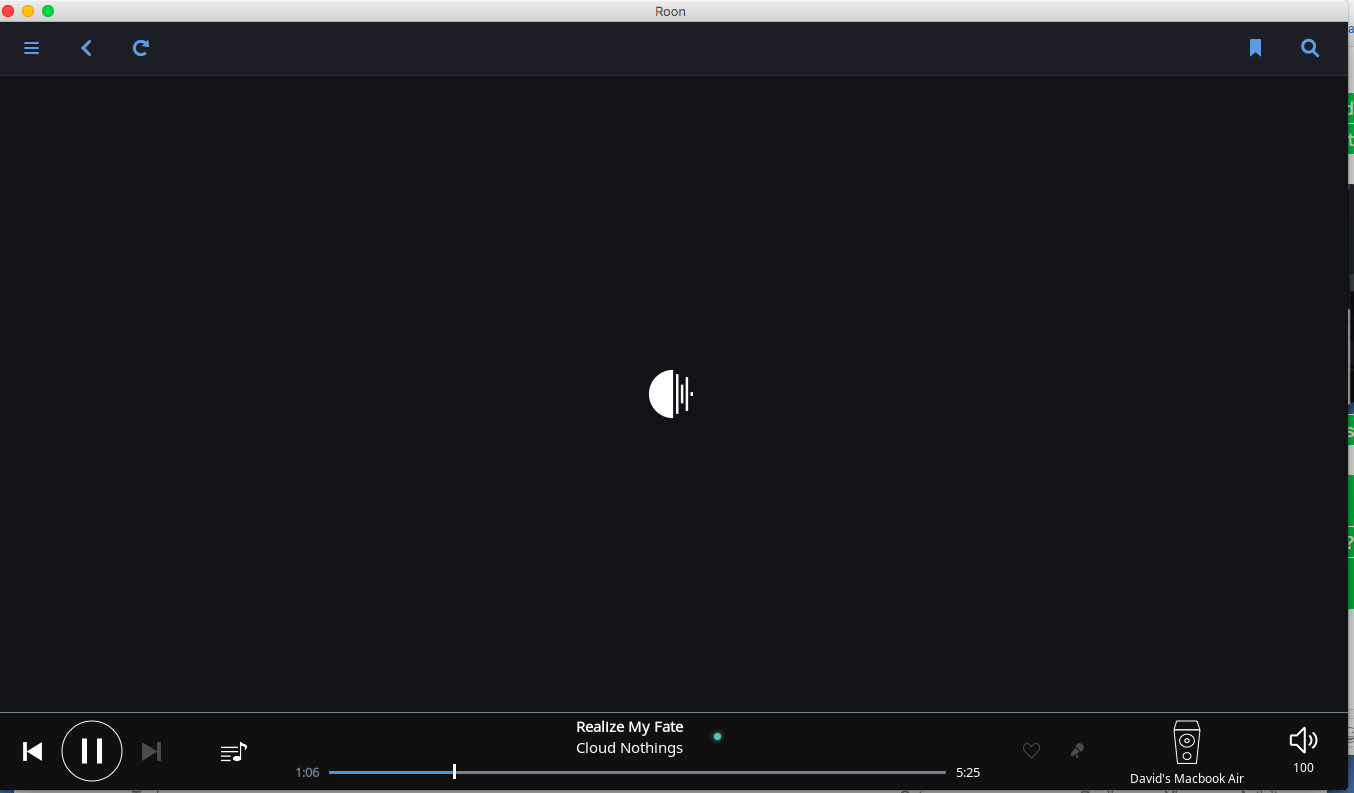
Task: Open artist Cloud Nothings link
Action: [x=629, y=748]
